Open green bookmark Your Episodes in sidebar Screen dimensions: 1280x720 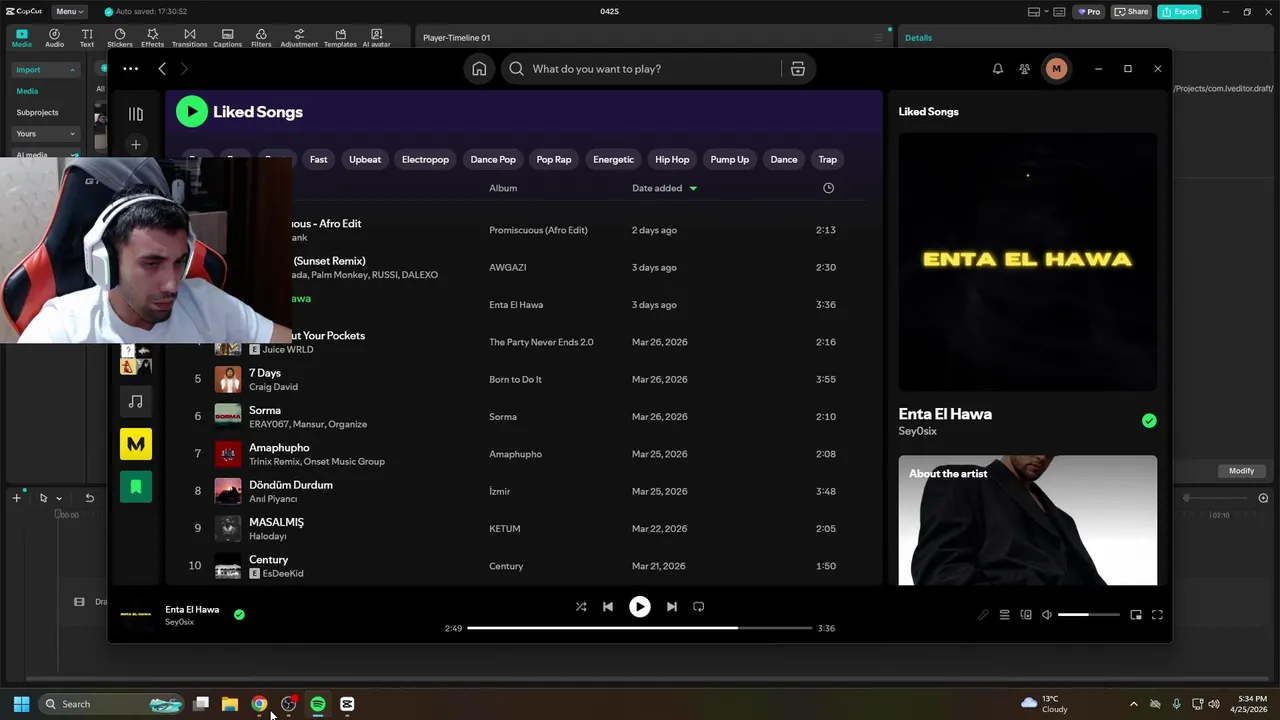coord(136,487)
